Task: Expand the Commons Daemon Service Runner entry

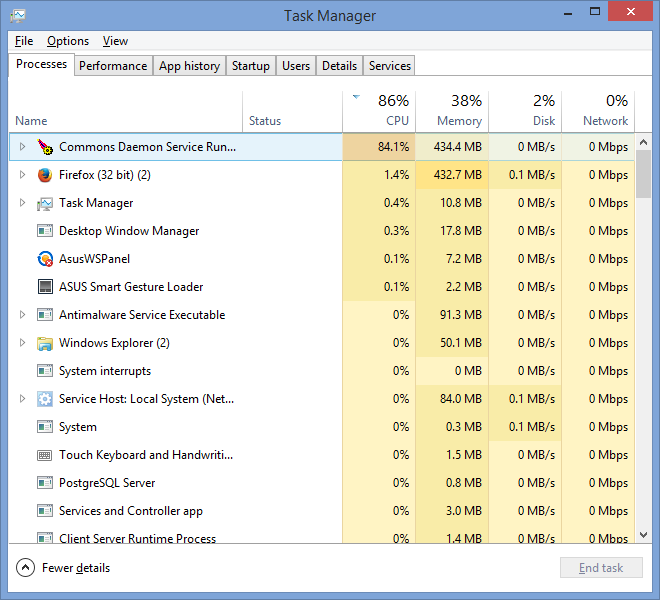Action: (23, 147)
